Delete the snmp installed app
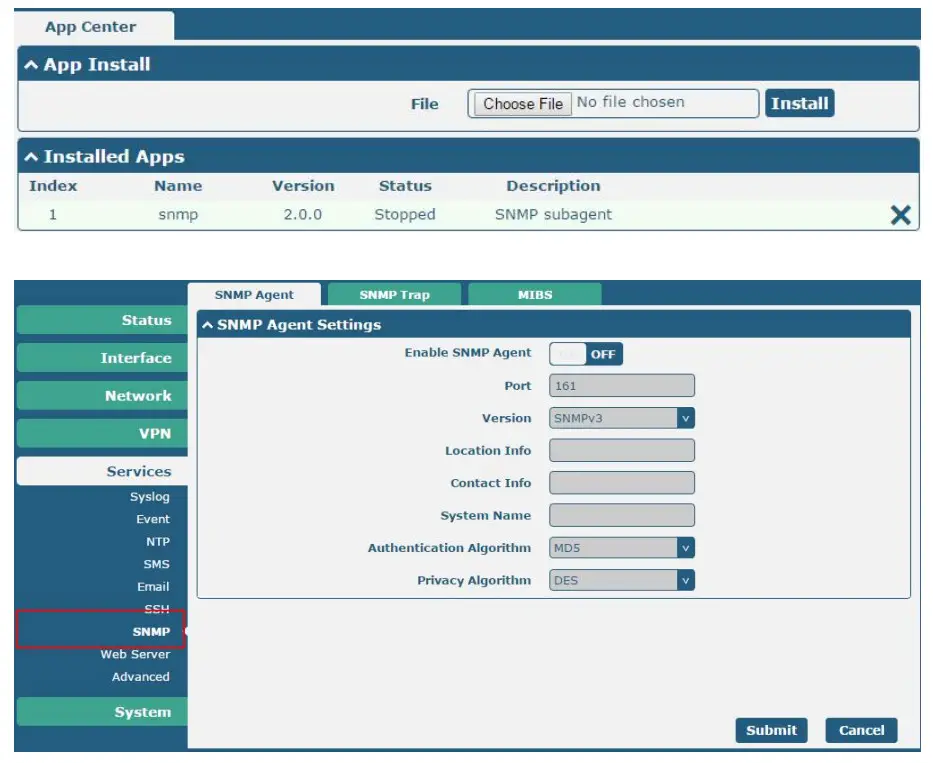The width and height of the screenshot is (933, 763). tap(898, 213)
